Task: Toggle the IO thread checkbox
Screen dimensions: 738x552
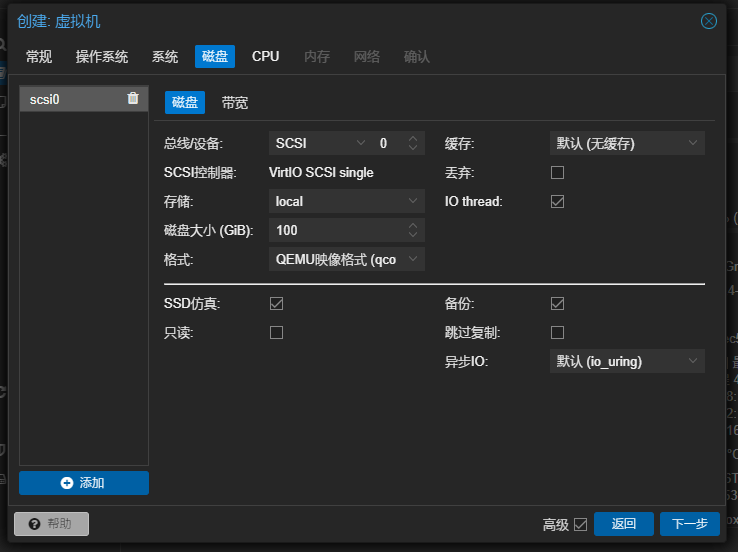Action: (x=557, y=201)
